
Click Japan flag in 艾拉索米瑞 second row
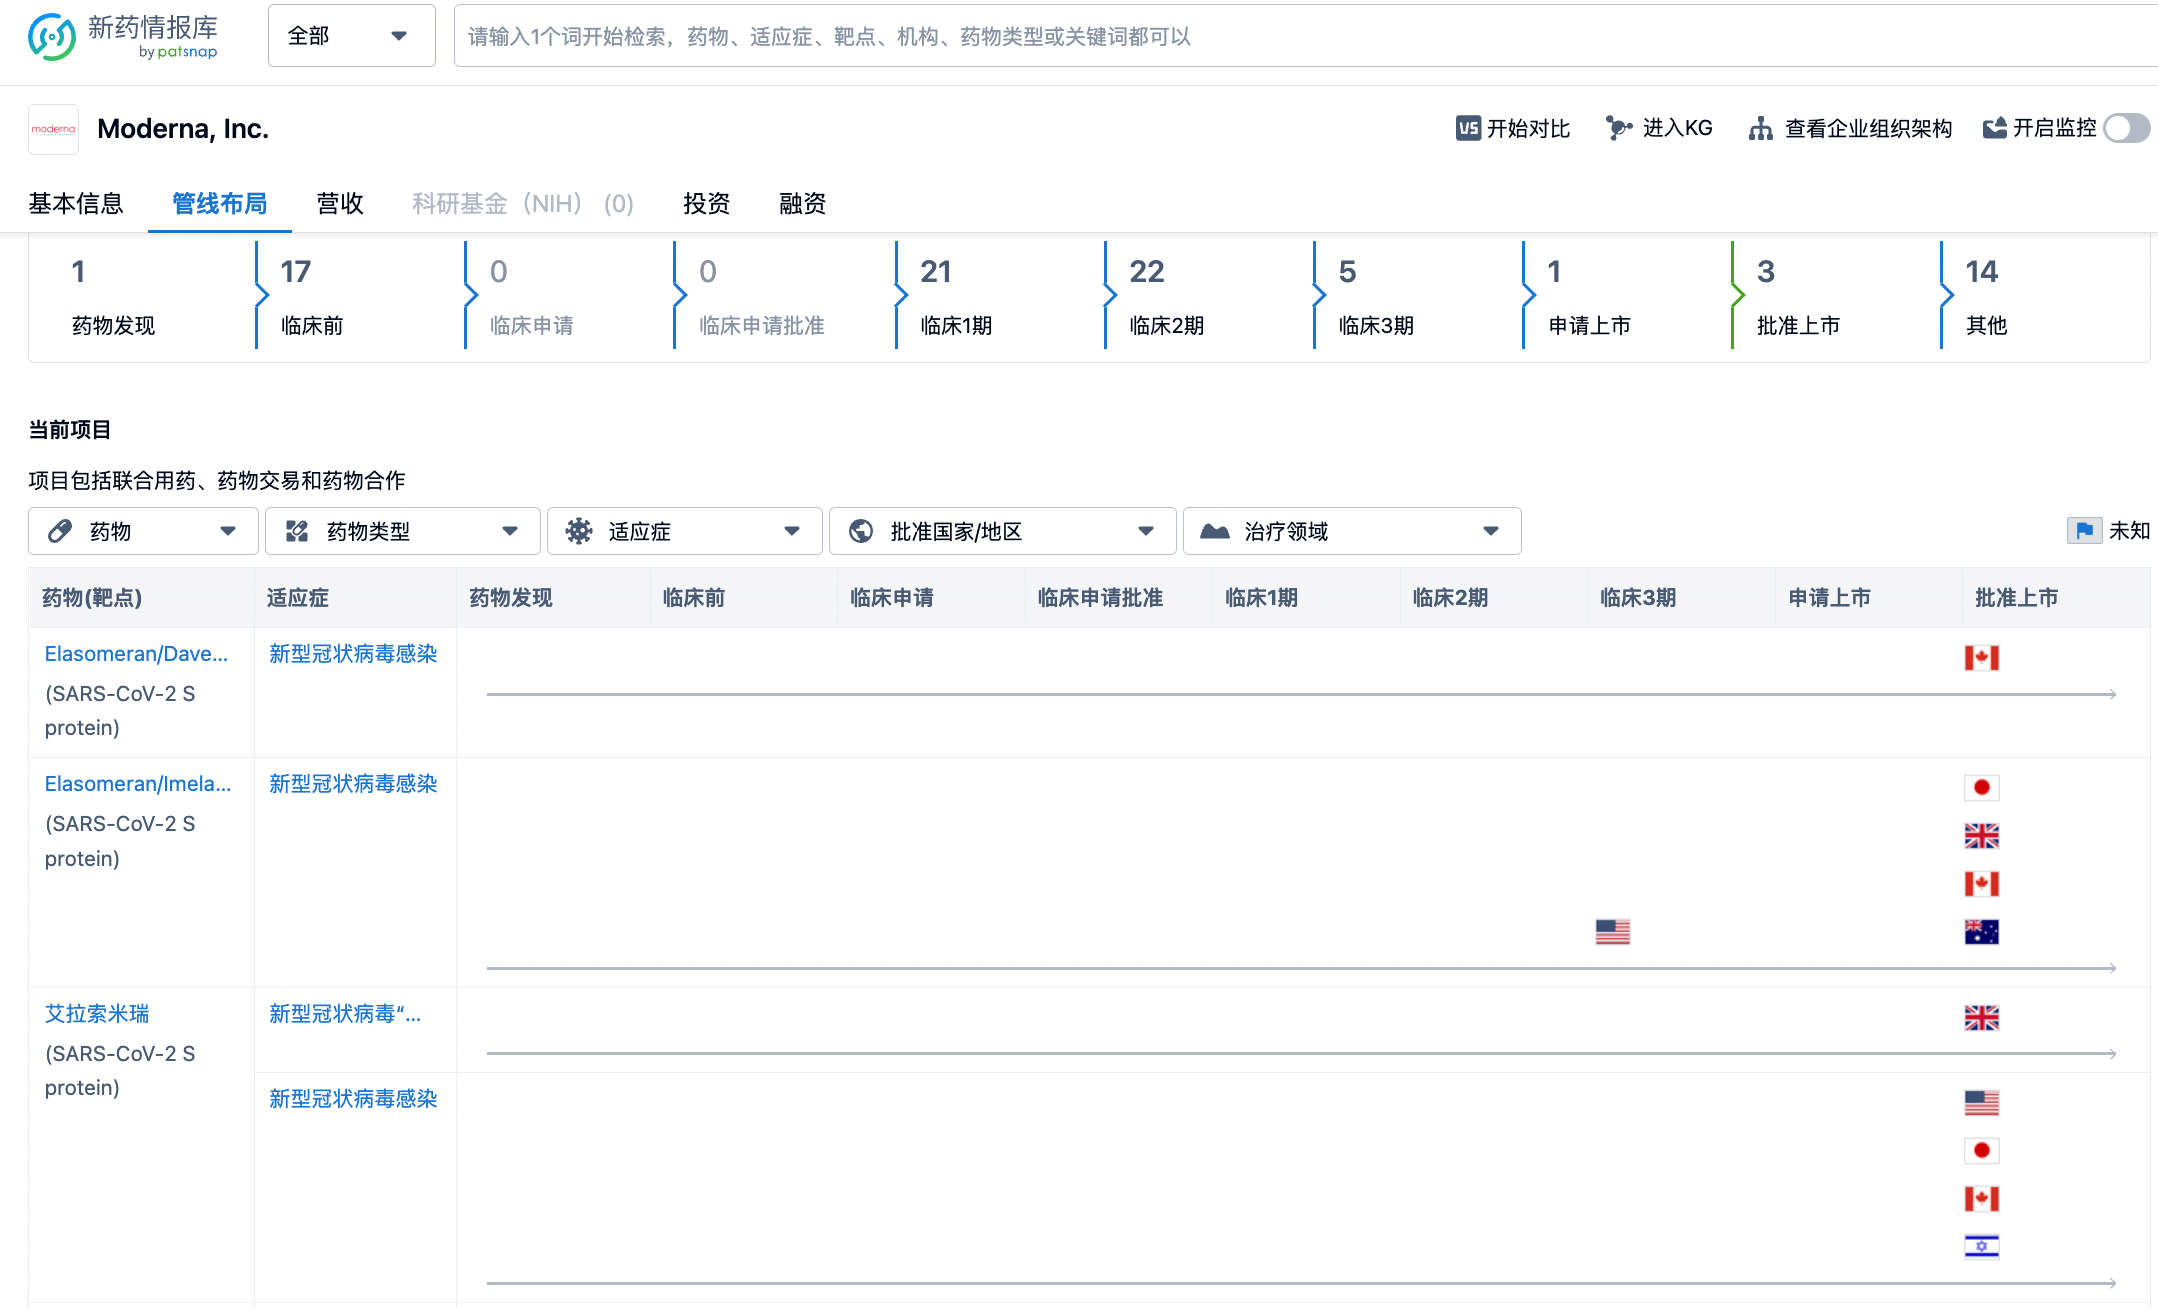pos(1981,1151)
